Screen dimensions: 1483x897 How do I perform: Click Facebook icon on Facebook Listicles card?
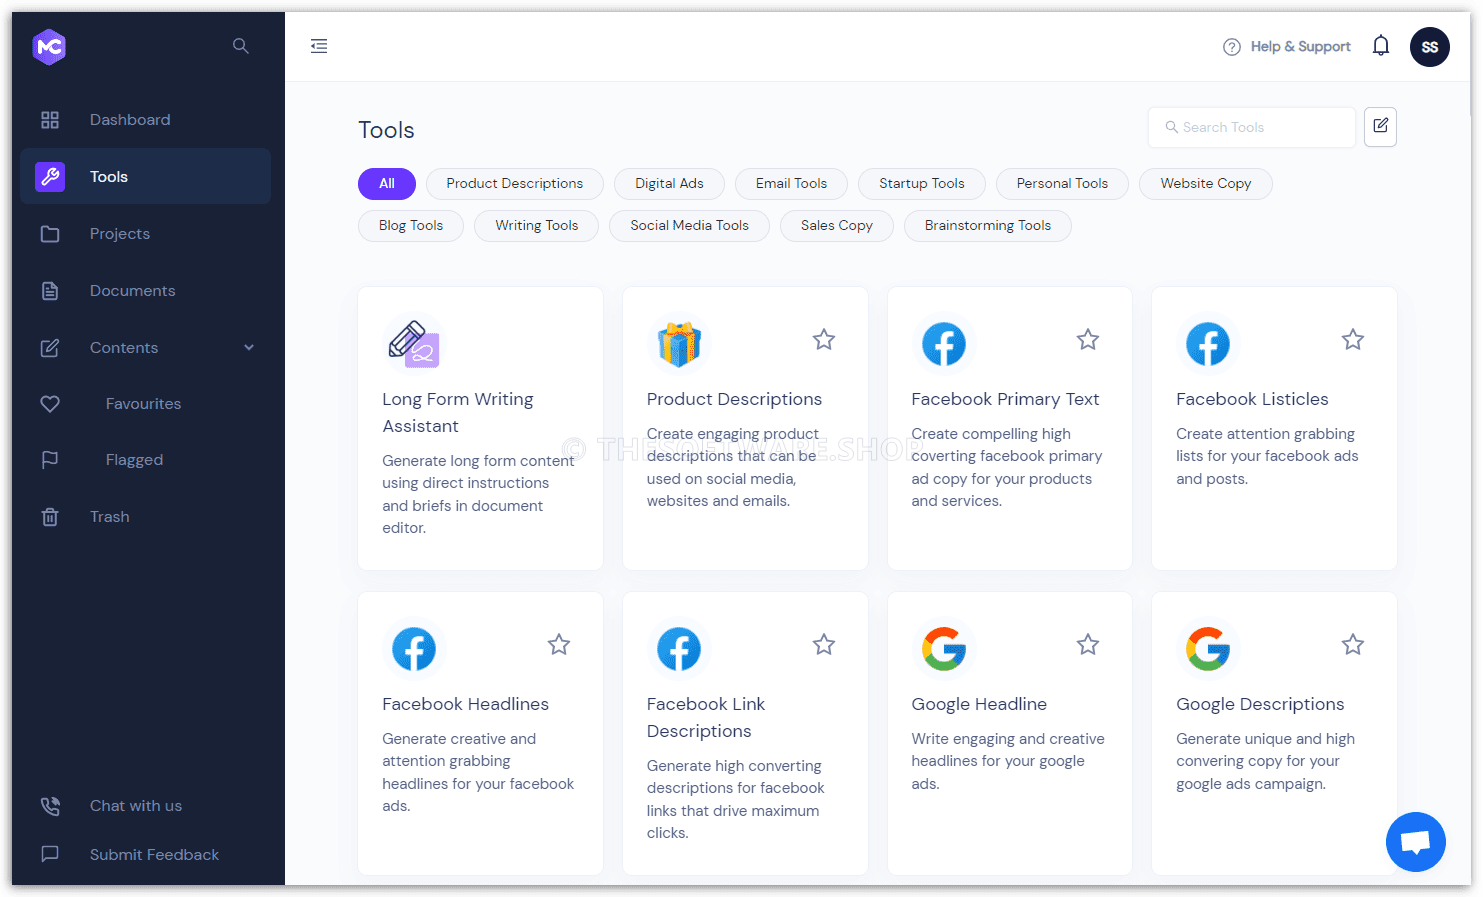[x=1208, y=344]
